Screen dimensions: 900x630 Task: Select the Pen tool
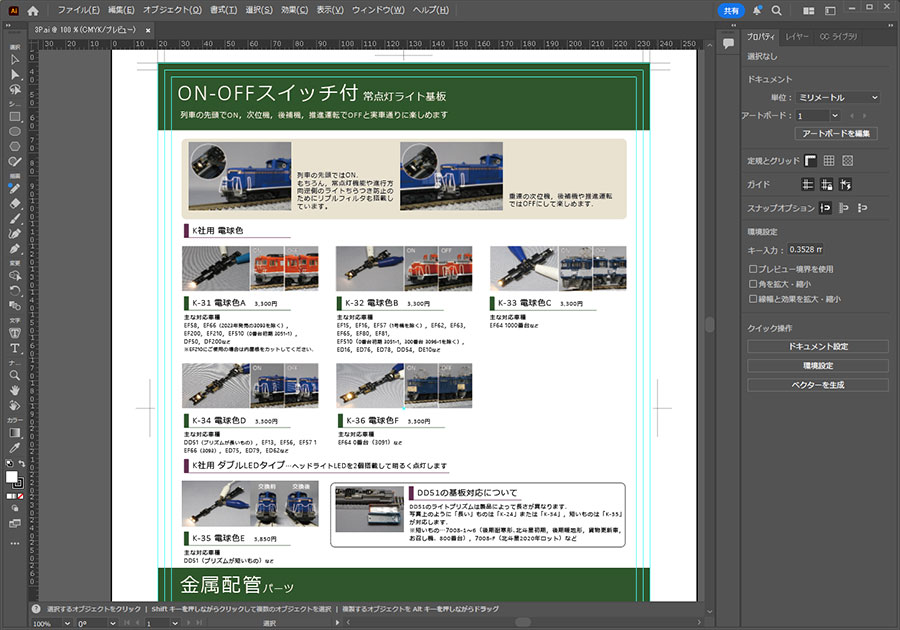click(x=15, y=248)
